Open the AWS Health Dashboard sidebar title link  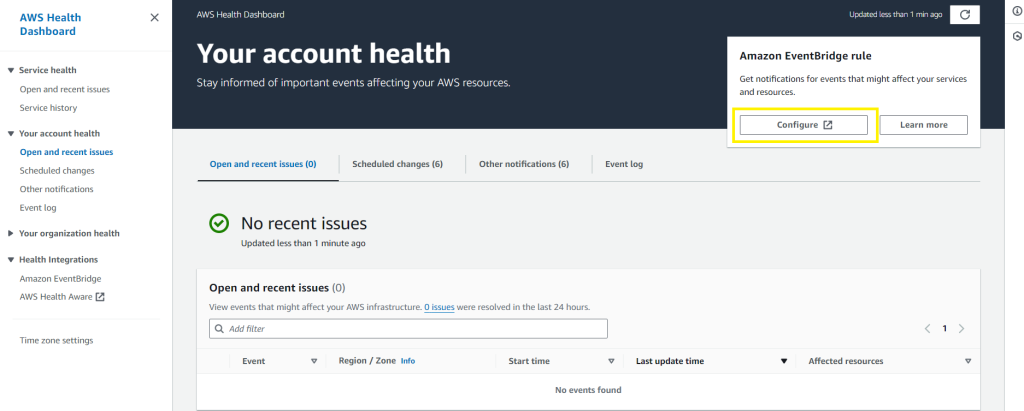tap(50, 25)
